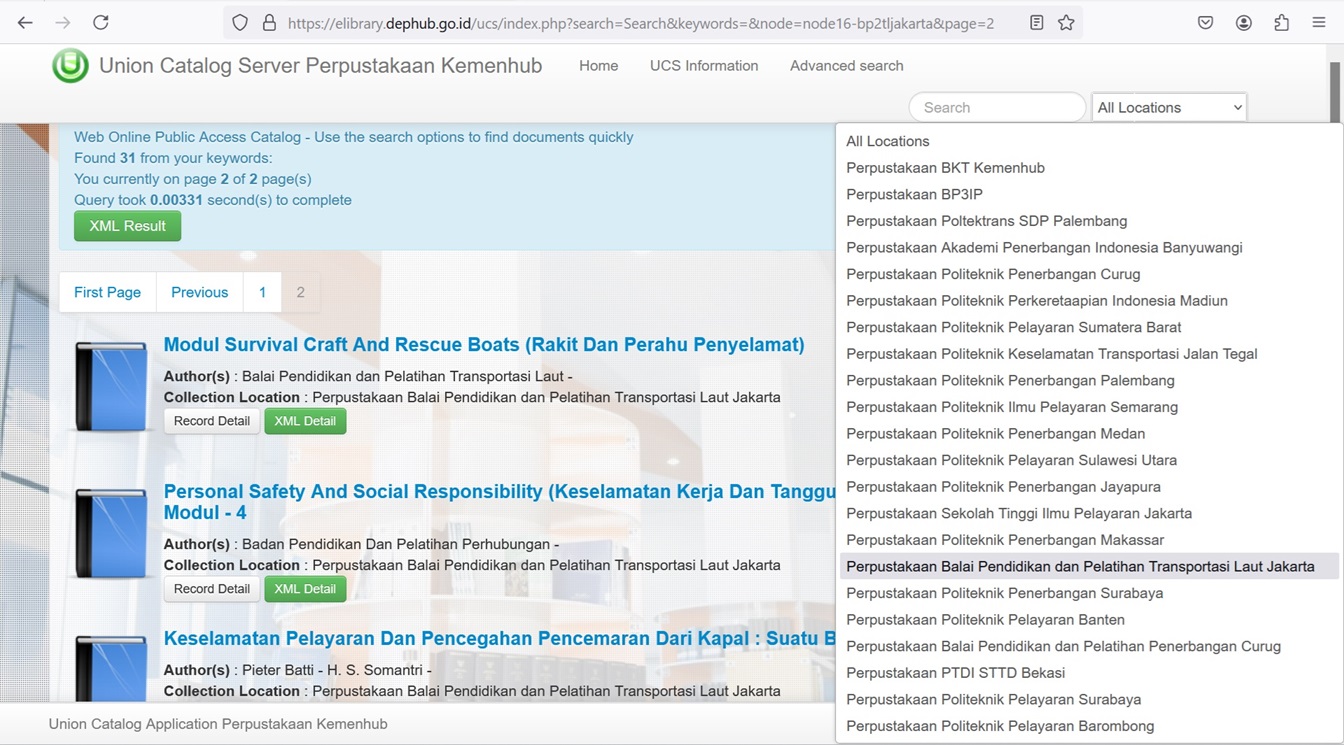Open the extensions puzzle icon
1344x745 pixels.
pyautogui.click(x=1281, y=22)
